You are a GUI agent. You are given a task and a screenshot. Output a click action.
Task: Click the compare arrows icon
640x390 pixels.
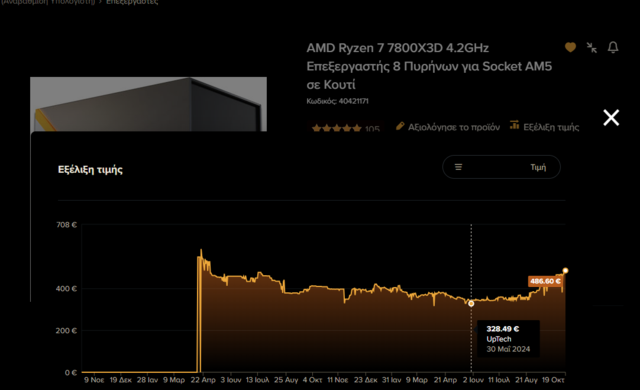click(x=591, y=48)
